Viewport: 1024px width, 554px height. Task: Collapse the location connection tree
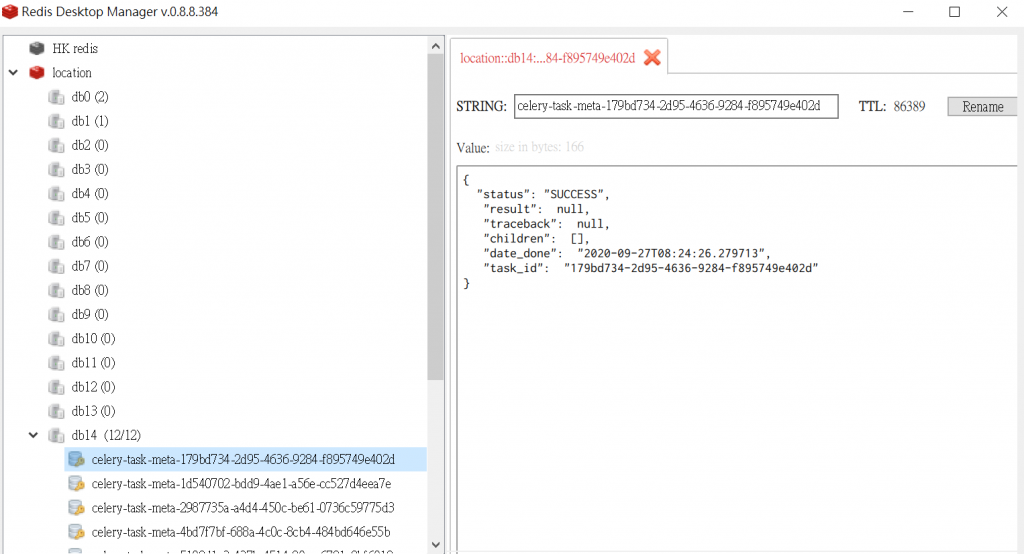point(13,73)
